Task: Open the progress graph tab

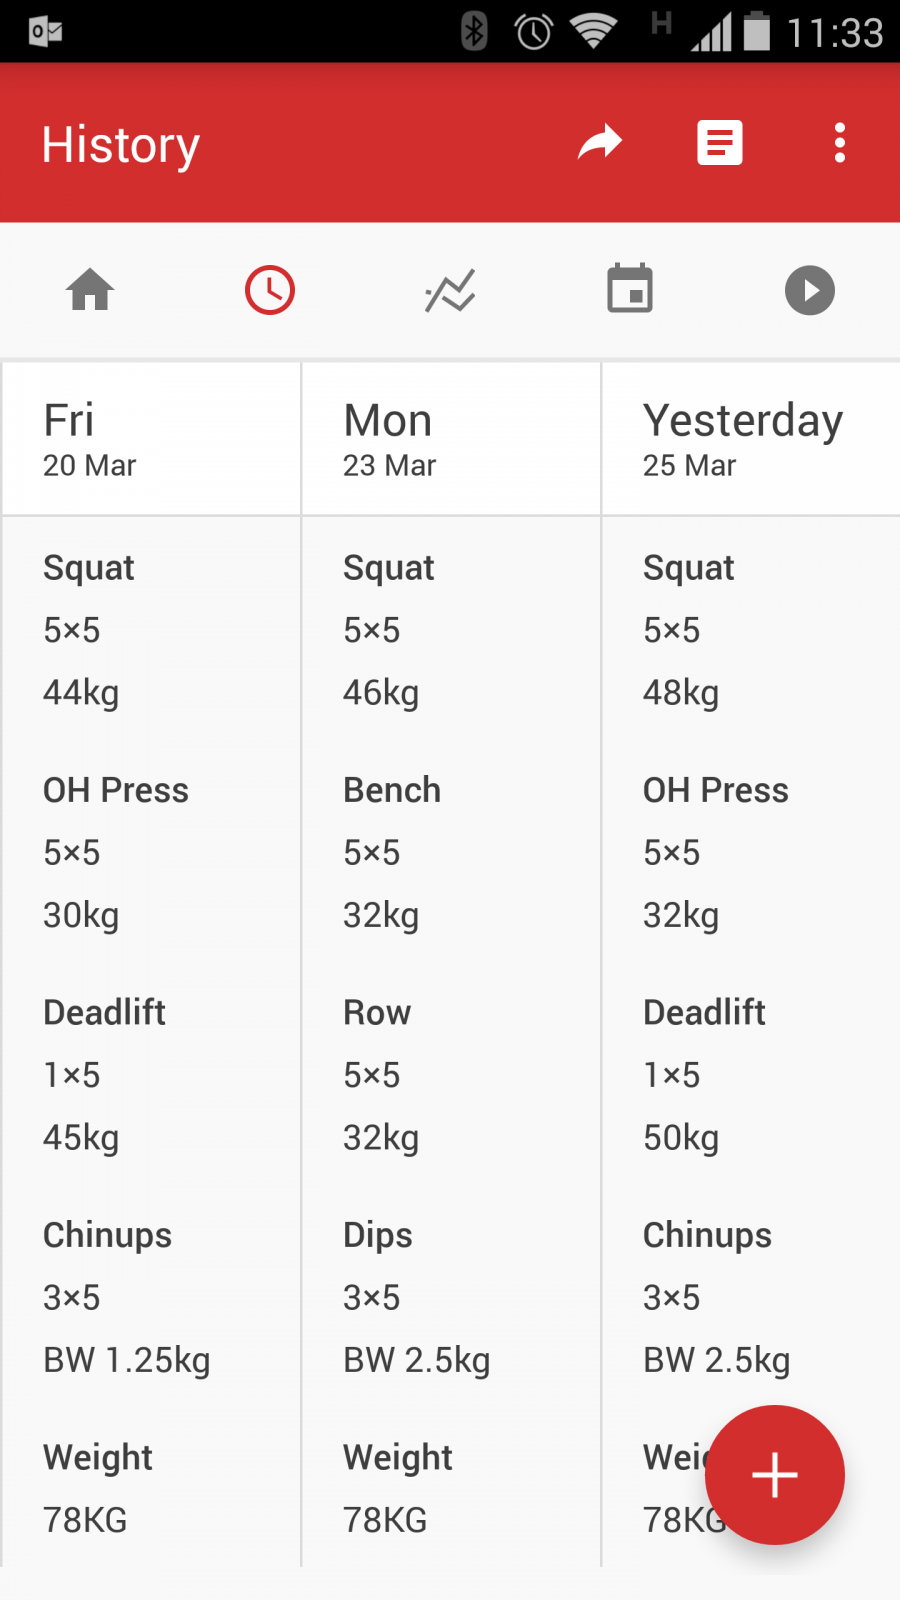Action: click(450, 291)
